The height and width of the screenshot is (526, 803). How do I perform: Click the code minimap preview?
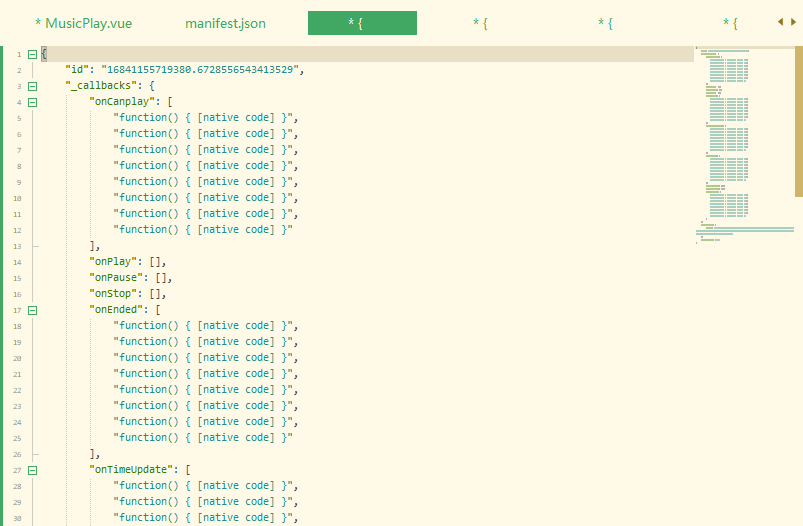(745, 146)
